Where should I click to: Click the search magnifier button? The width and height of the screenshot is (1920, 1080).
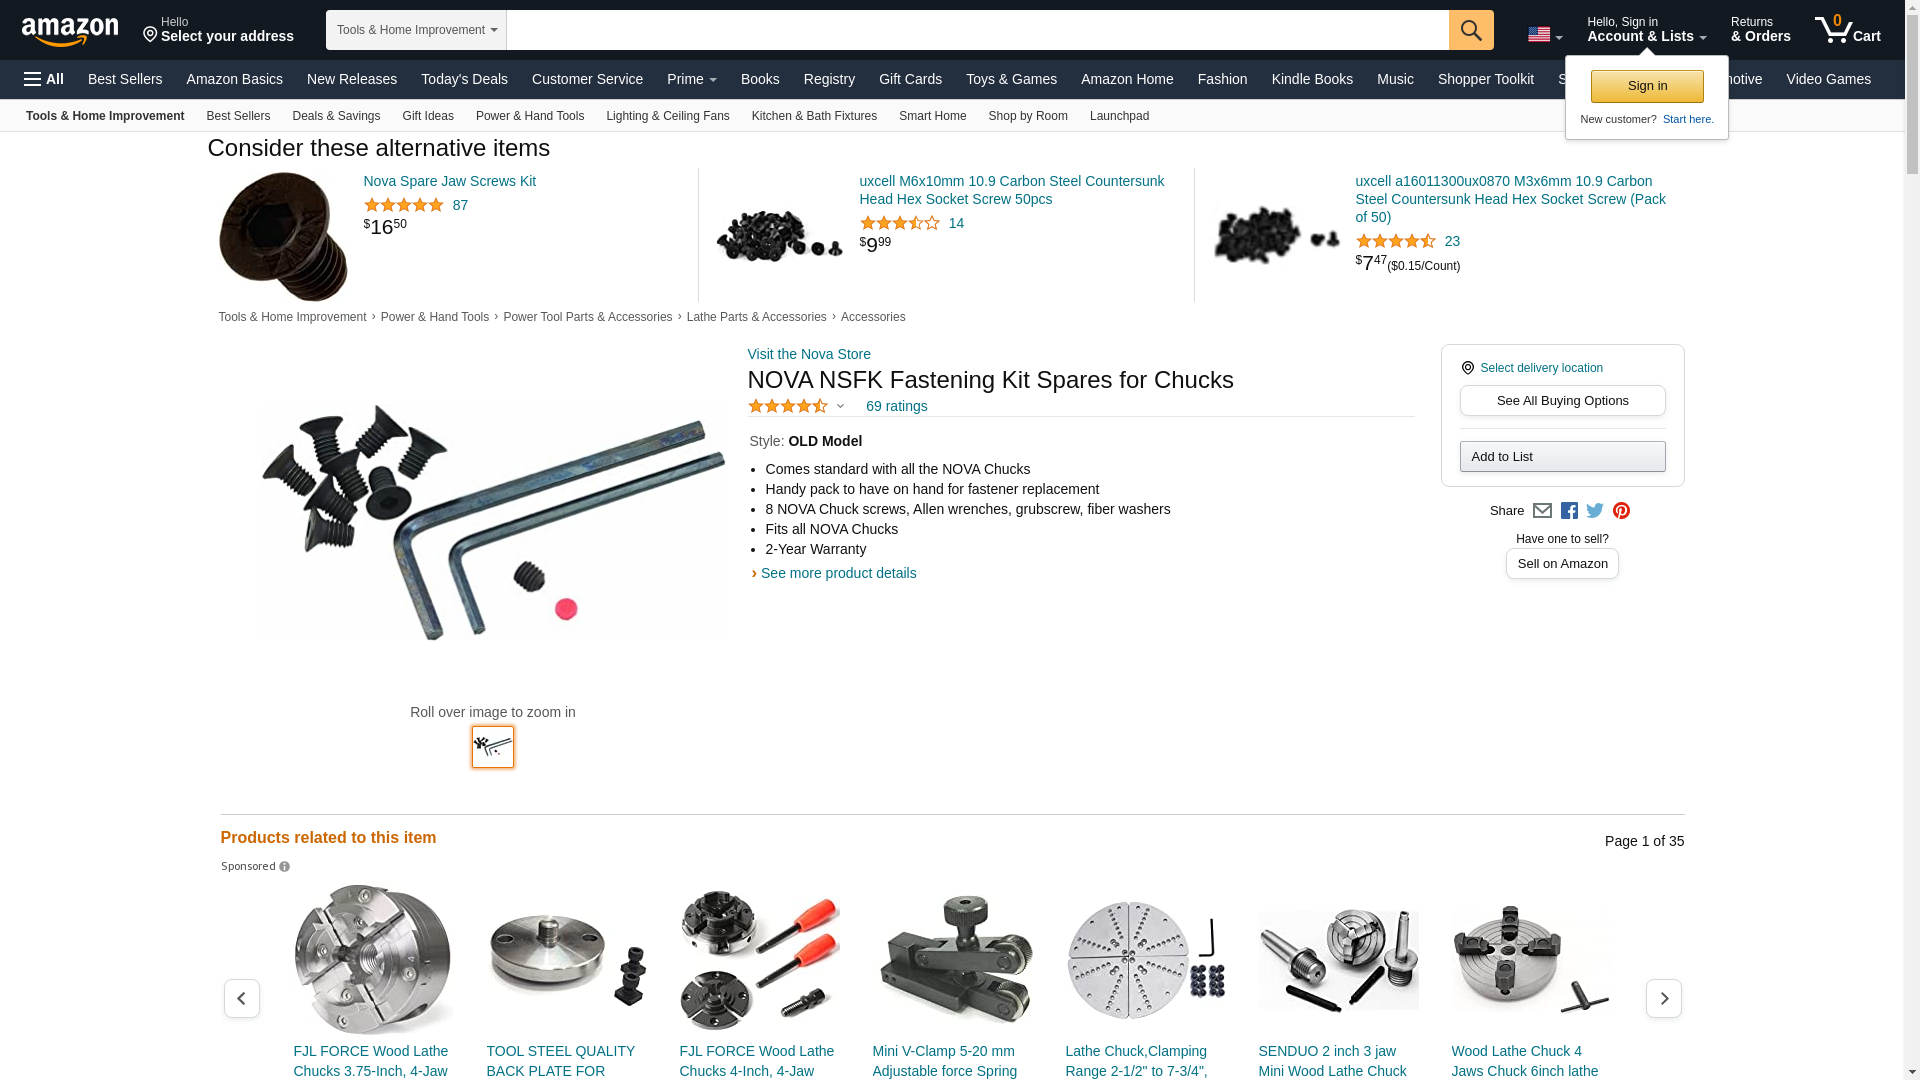point(1471,30)
